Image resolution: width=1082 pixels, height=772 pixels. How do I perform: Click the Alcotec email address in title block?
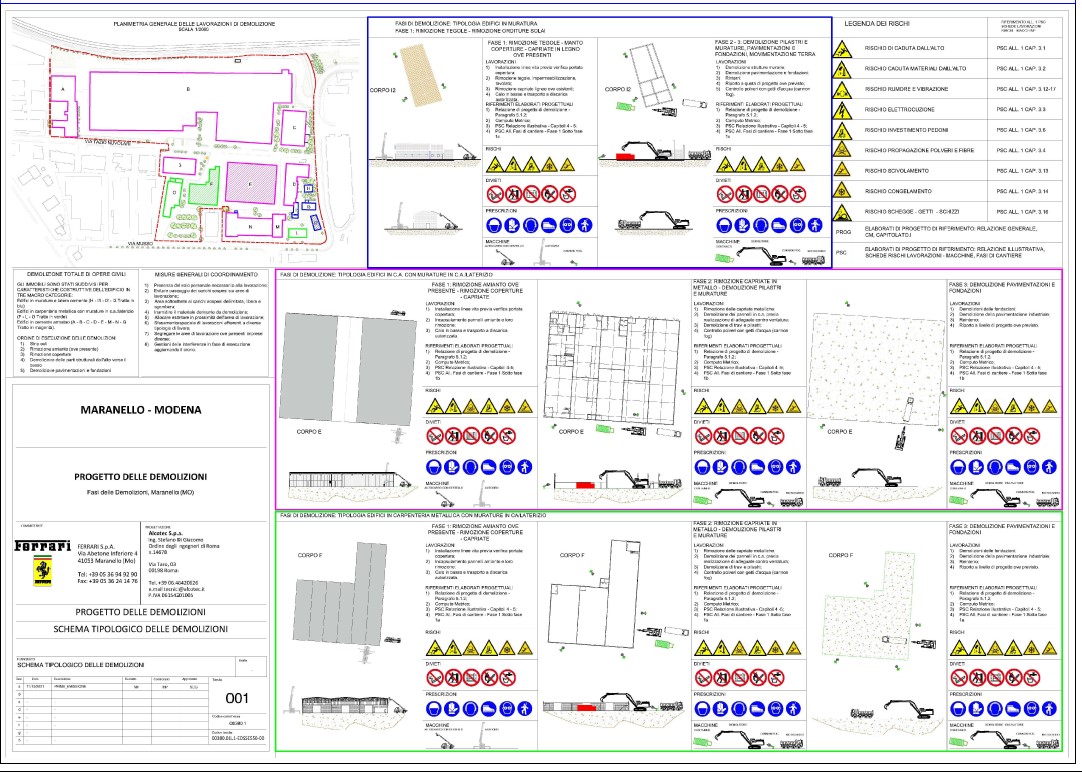(x=179, y=591)
